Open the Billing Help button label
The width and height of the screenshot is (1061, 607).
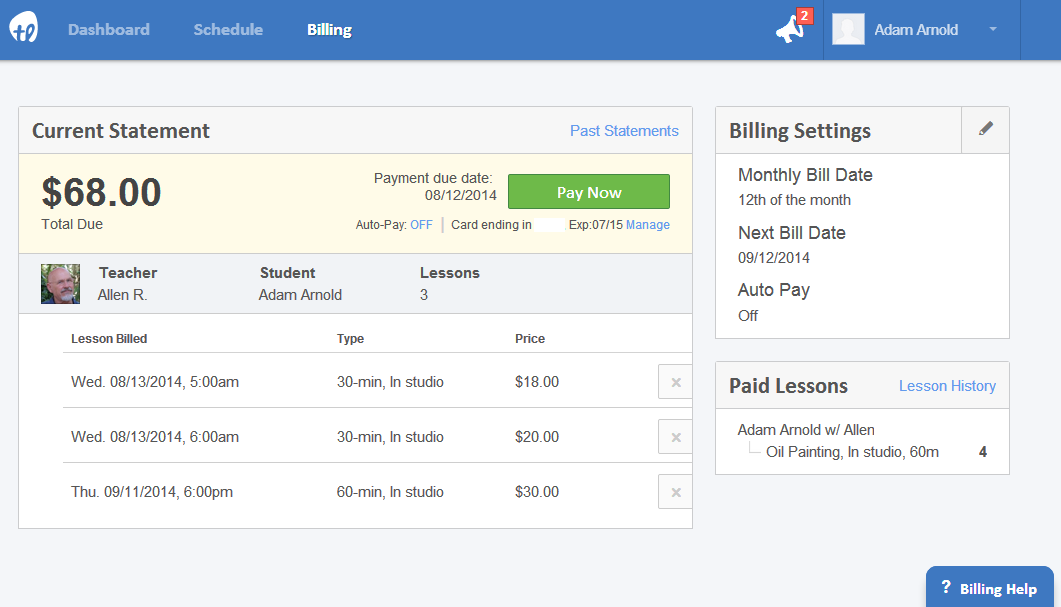(x=998, y=589)
